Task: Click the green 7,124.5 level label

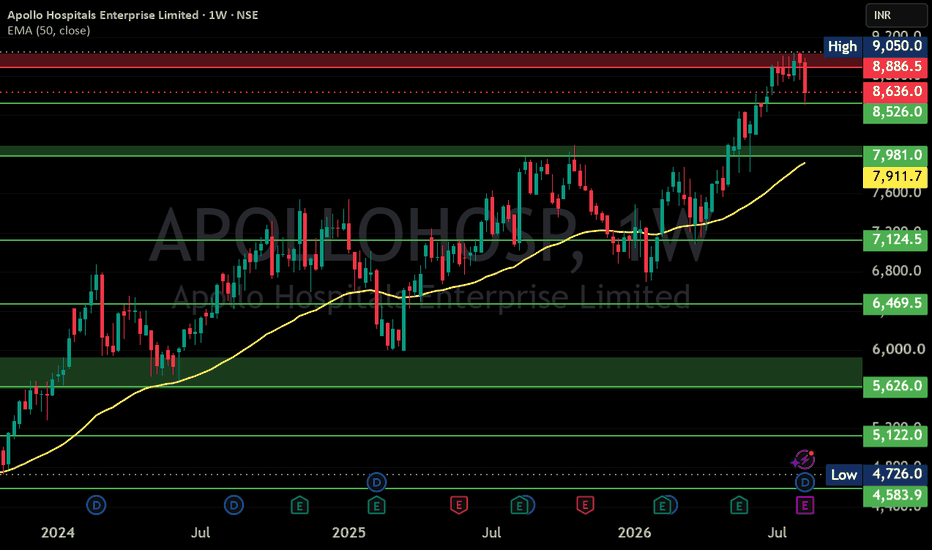Action: (x=896, y=240)
